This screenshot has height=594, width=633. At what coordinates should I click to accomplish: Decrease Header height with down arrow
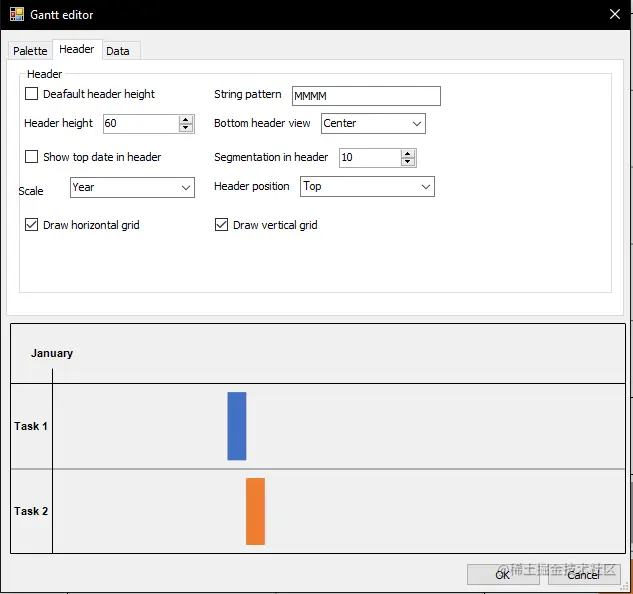pyautogui.click(x=186, y=128)
